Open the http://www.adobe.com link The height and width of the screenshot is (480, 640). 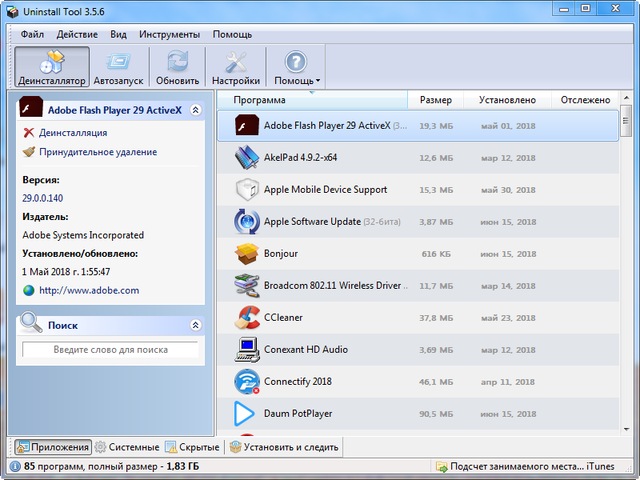(89, 290)
